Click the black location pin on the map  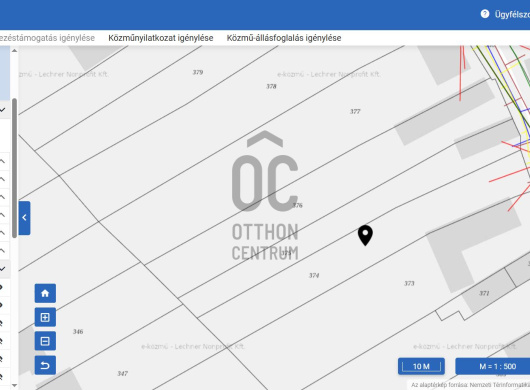(x=365, y=235)
